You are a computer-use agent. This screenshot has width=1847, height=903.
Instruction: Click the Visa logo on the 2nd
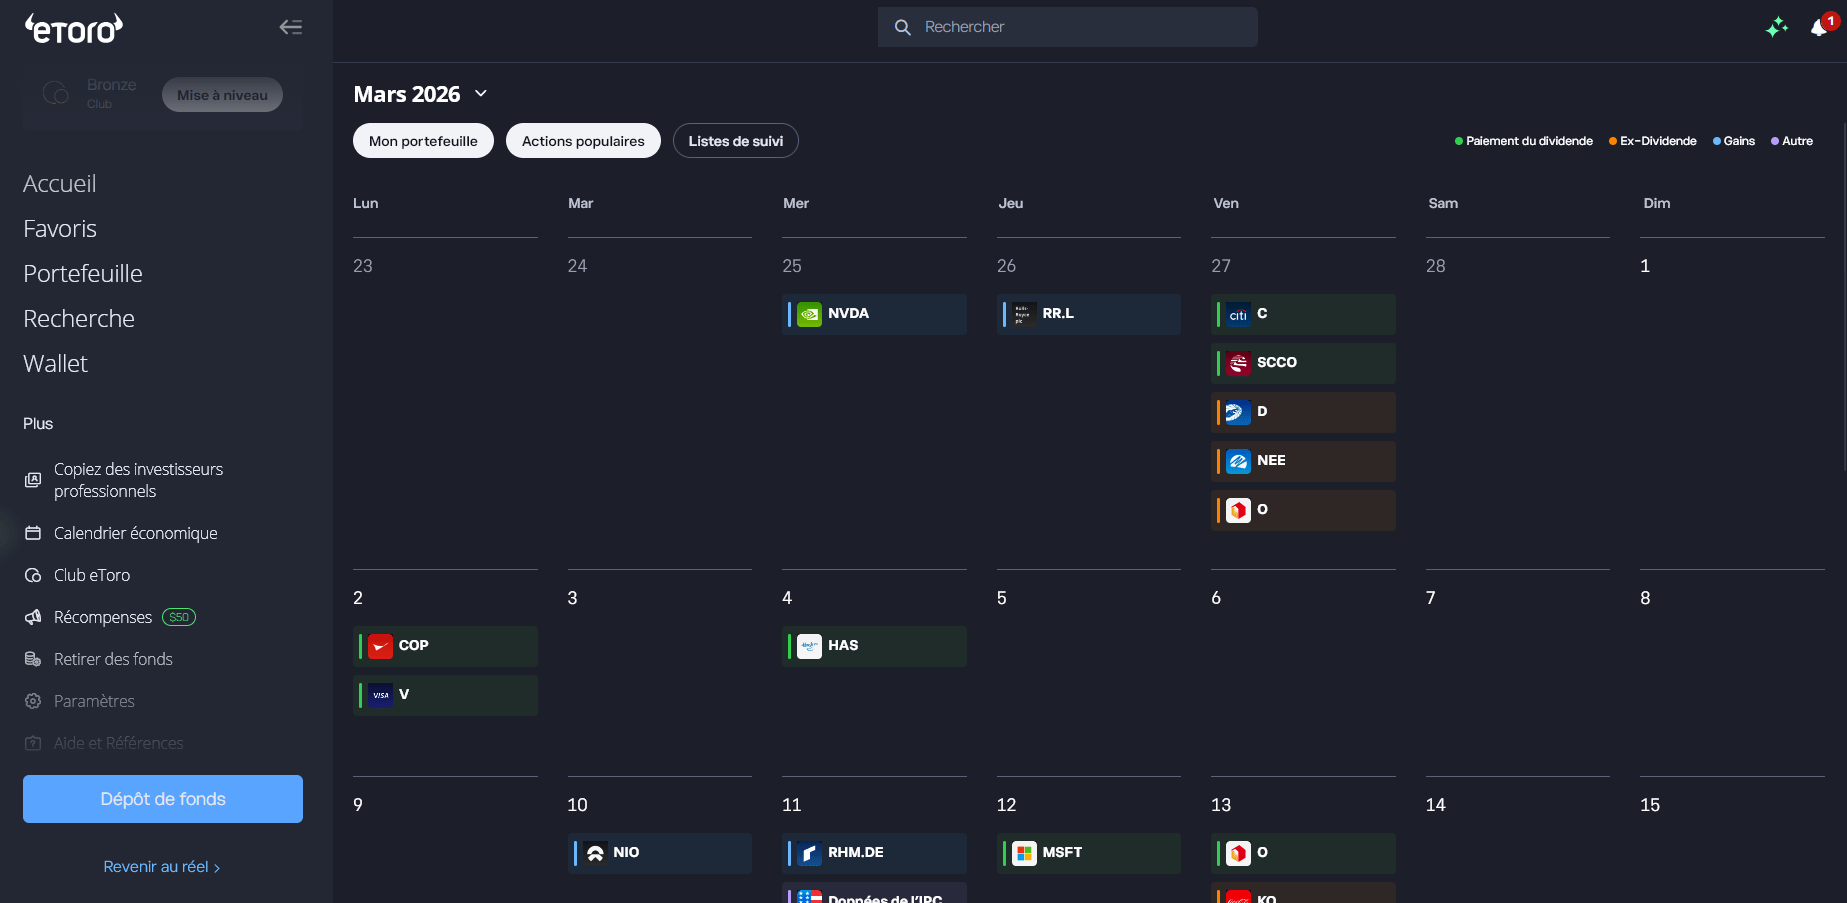[380, 695]
